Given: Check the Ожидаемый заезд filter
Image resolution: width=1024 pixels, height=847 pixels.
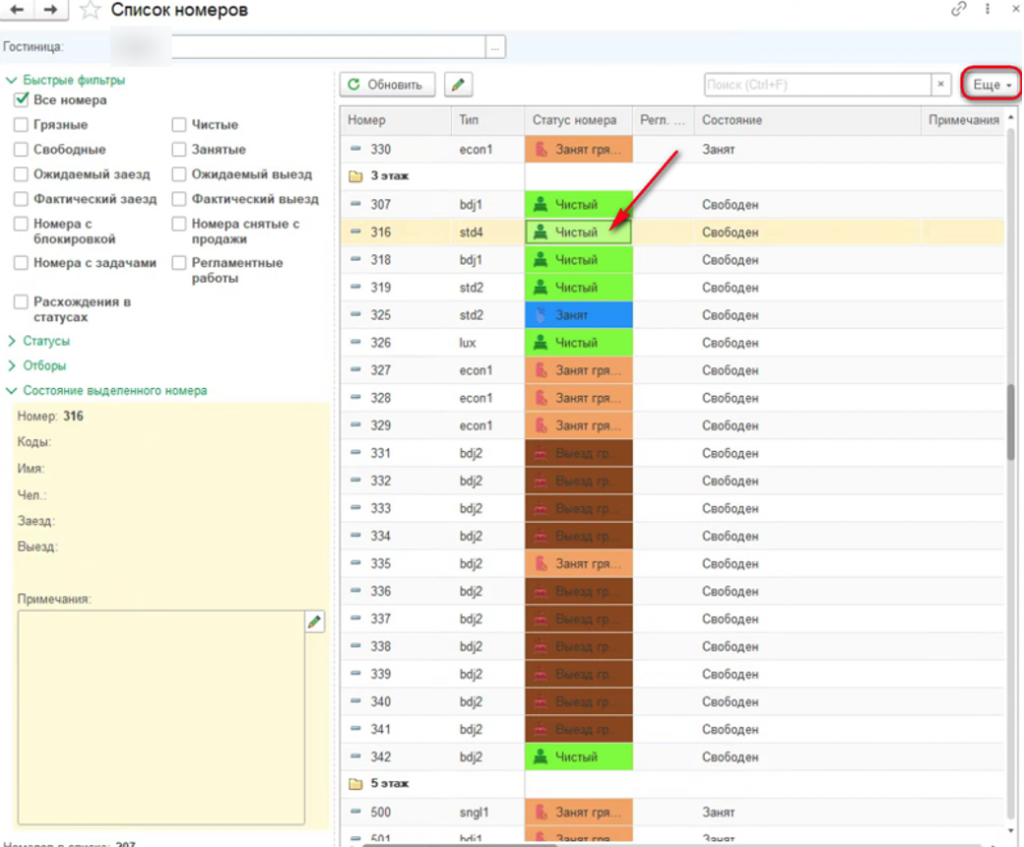Looking at the screenshot, I should click(x=22, y=174).
